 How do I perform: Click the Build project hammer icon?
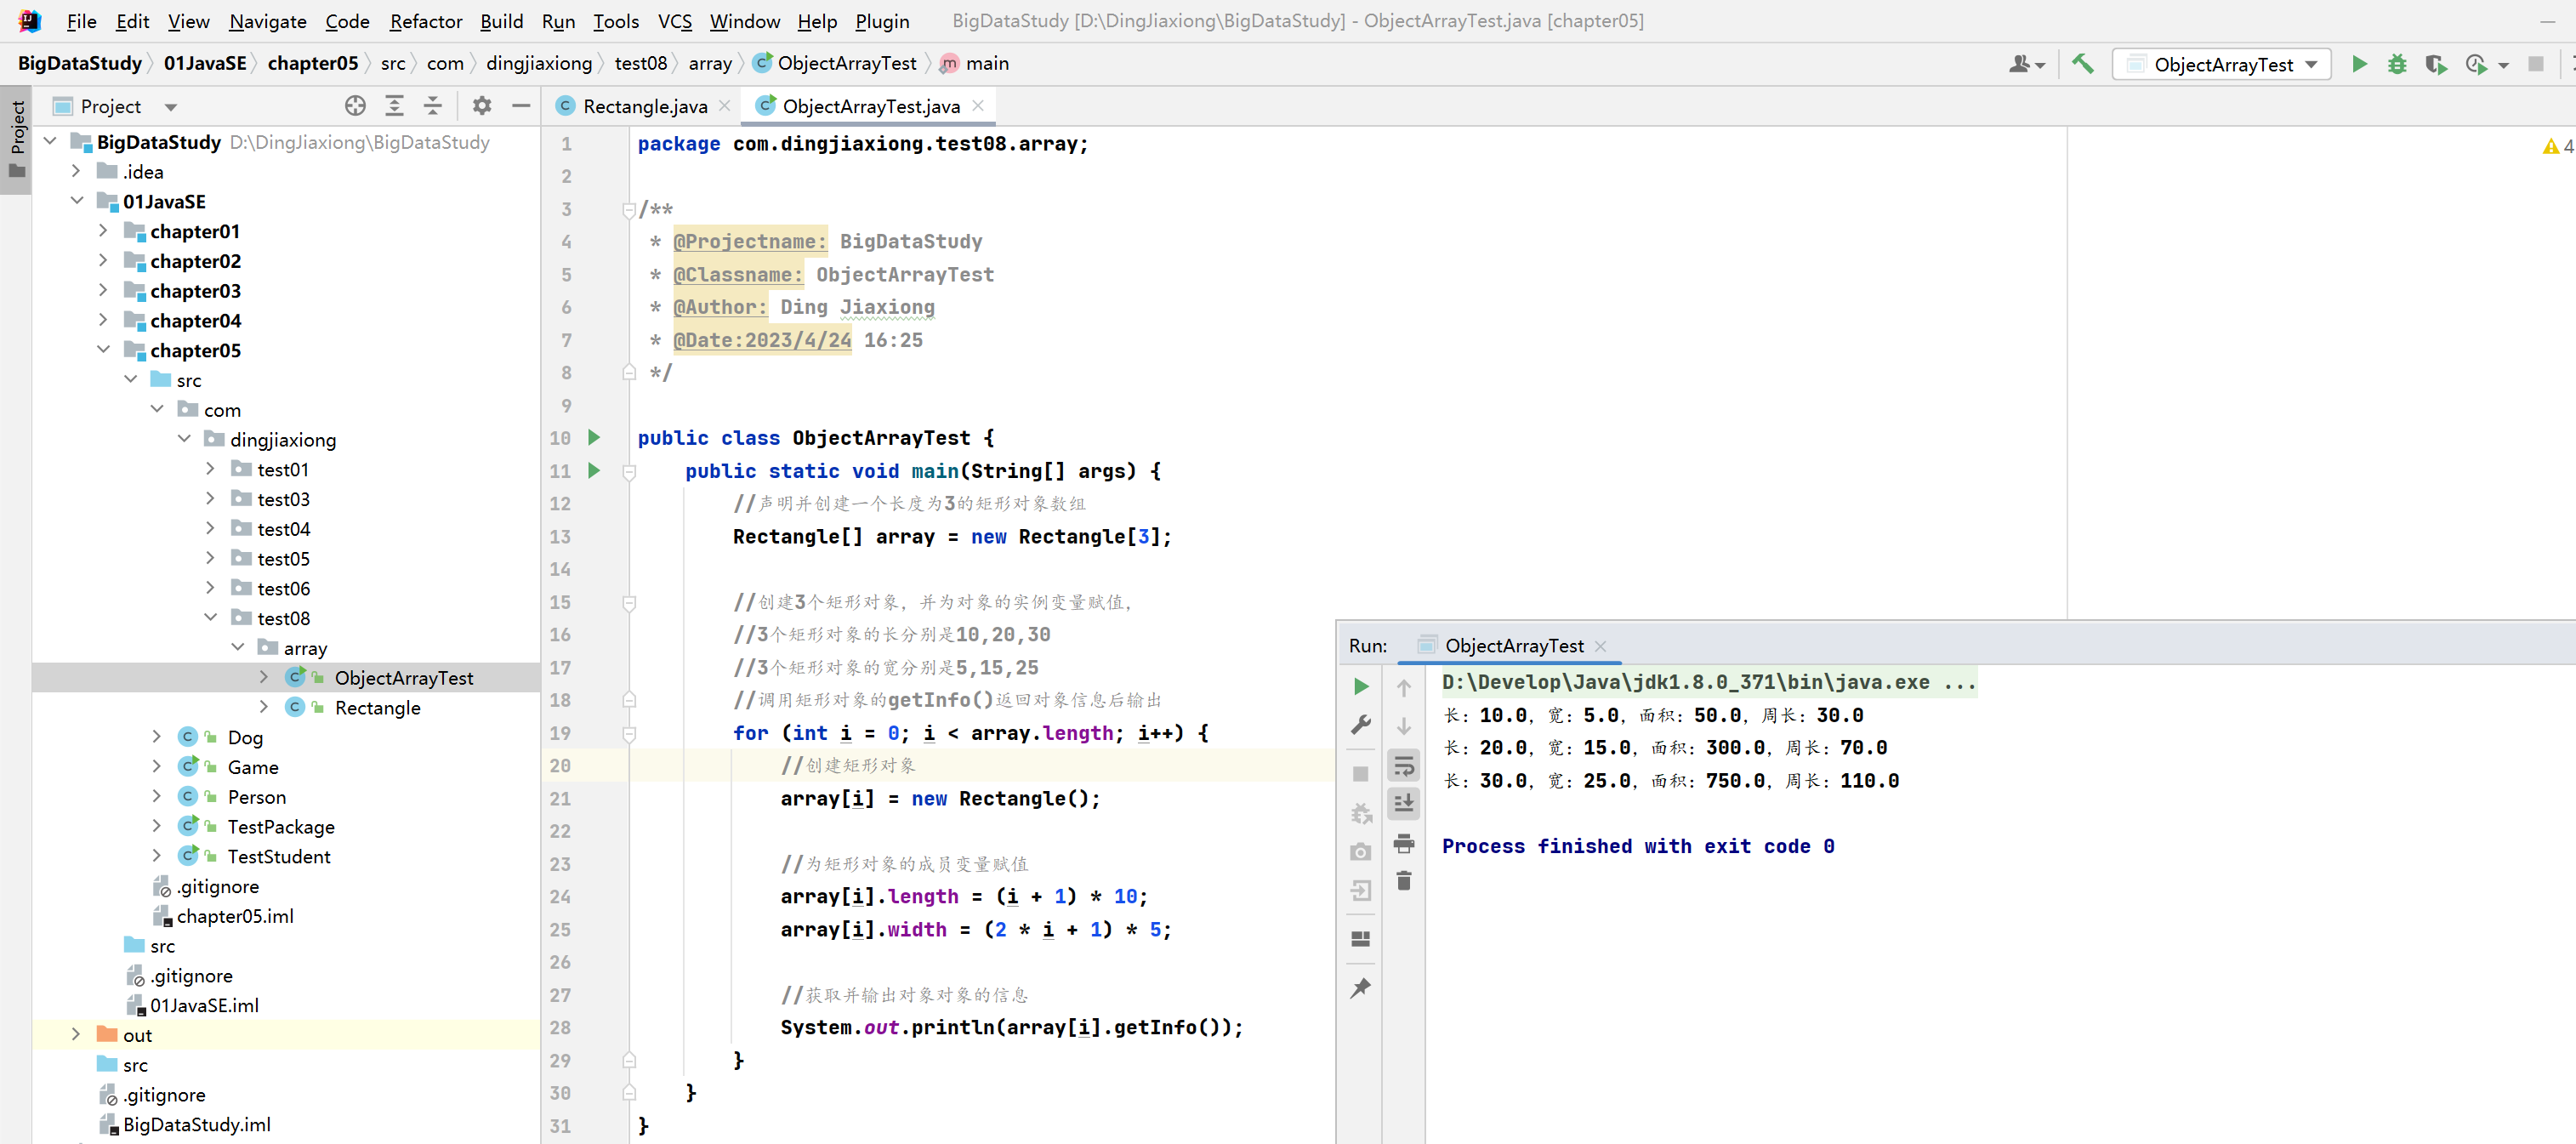(x=2082, y=64)
